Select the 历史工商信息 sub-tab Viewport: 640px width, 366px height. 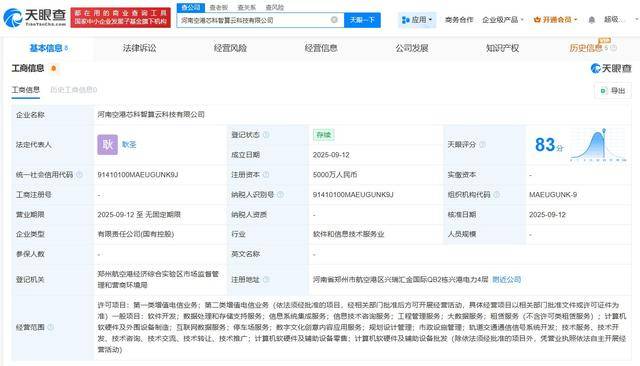[73, 90]
